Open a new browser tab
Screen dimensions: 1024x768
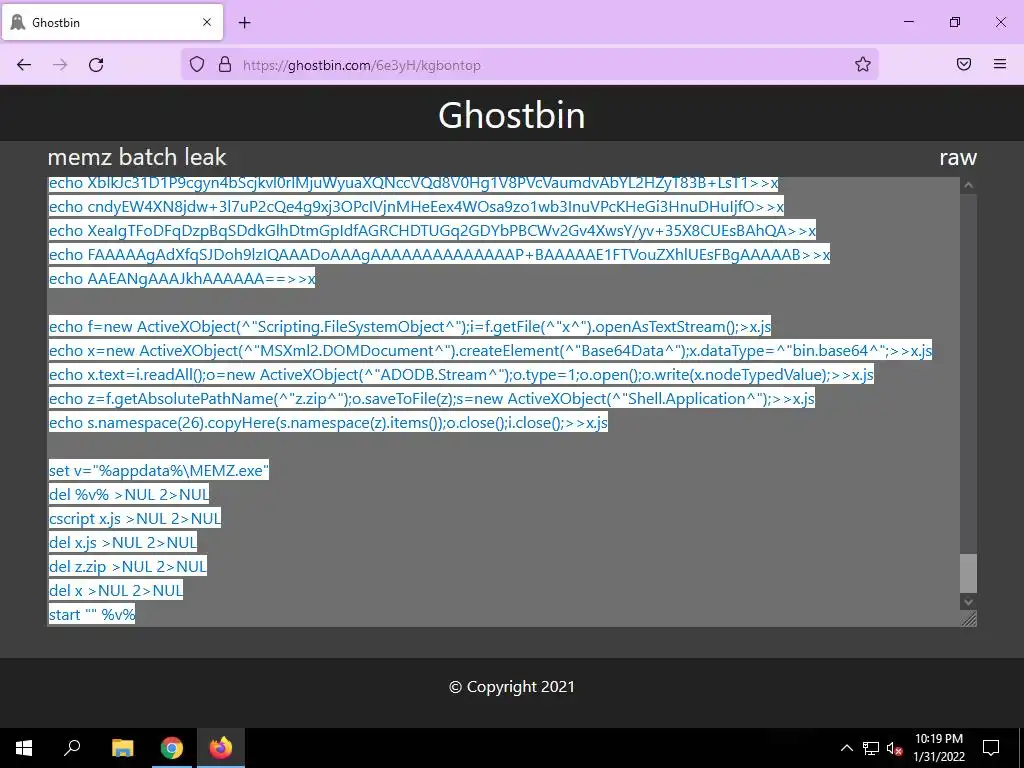pyautogui.click(x=245, y=22)
